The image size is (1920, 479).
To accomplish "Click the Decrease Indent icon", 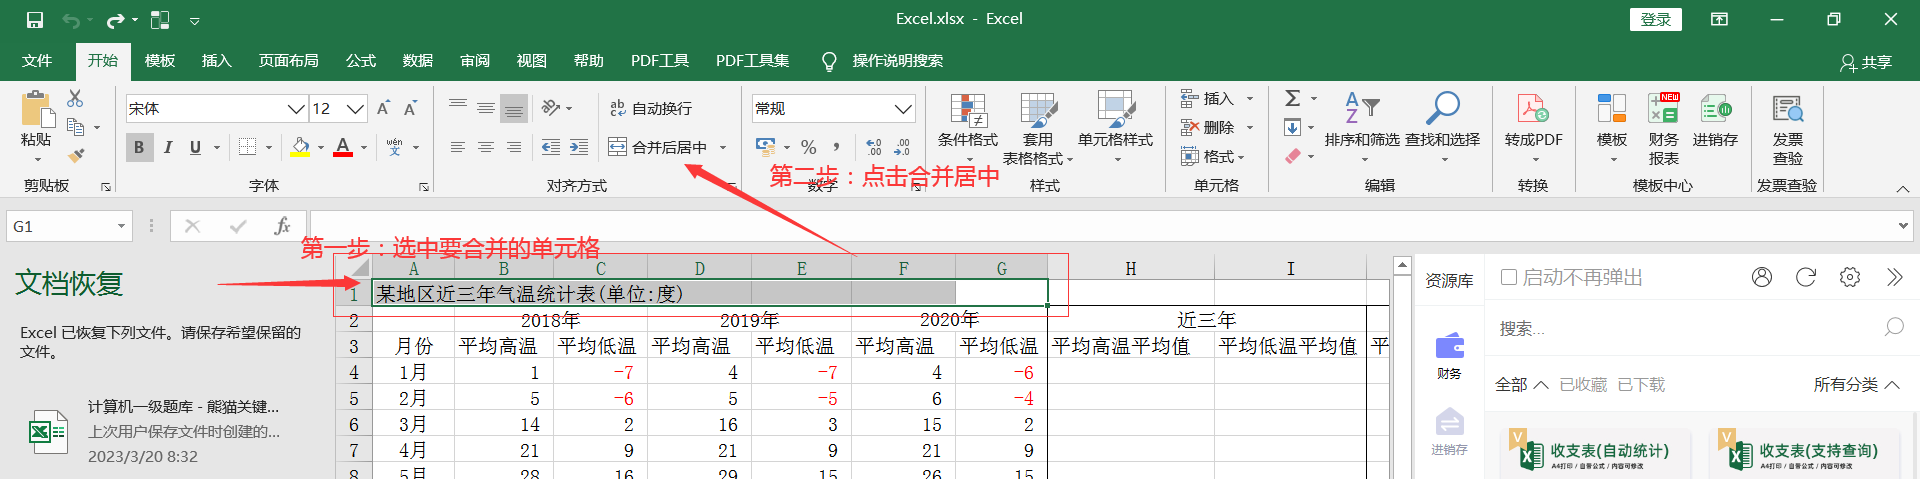I will coord(551,147).
